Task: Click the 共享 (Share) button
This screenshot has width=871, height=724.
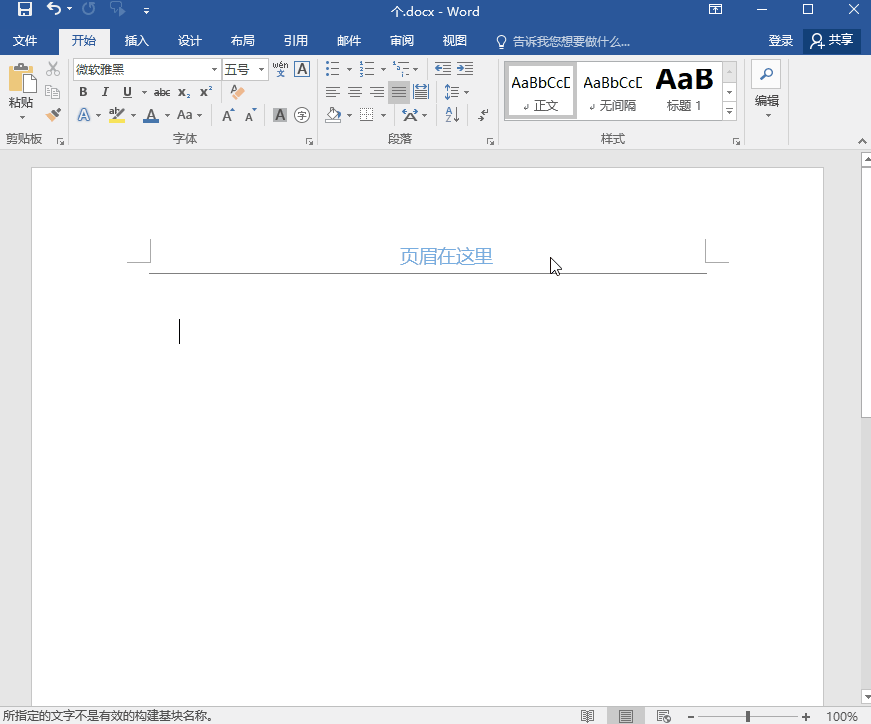Action: [x=832, y=41]
